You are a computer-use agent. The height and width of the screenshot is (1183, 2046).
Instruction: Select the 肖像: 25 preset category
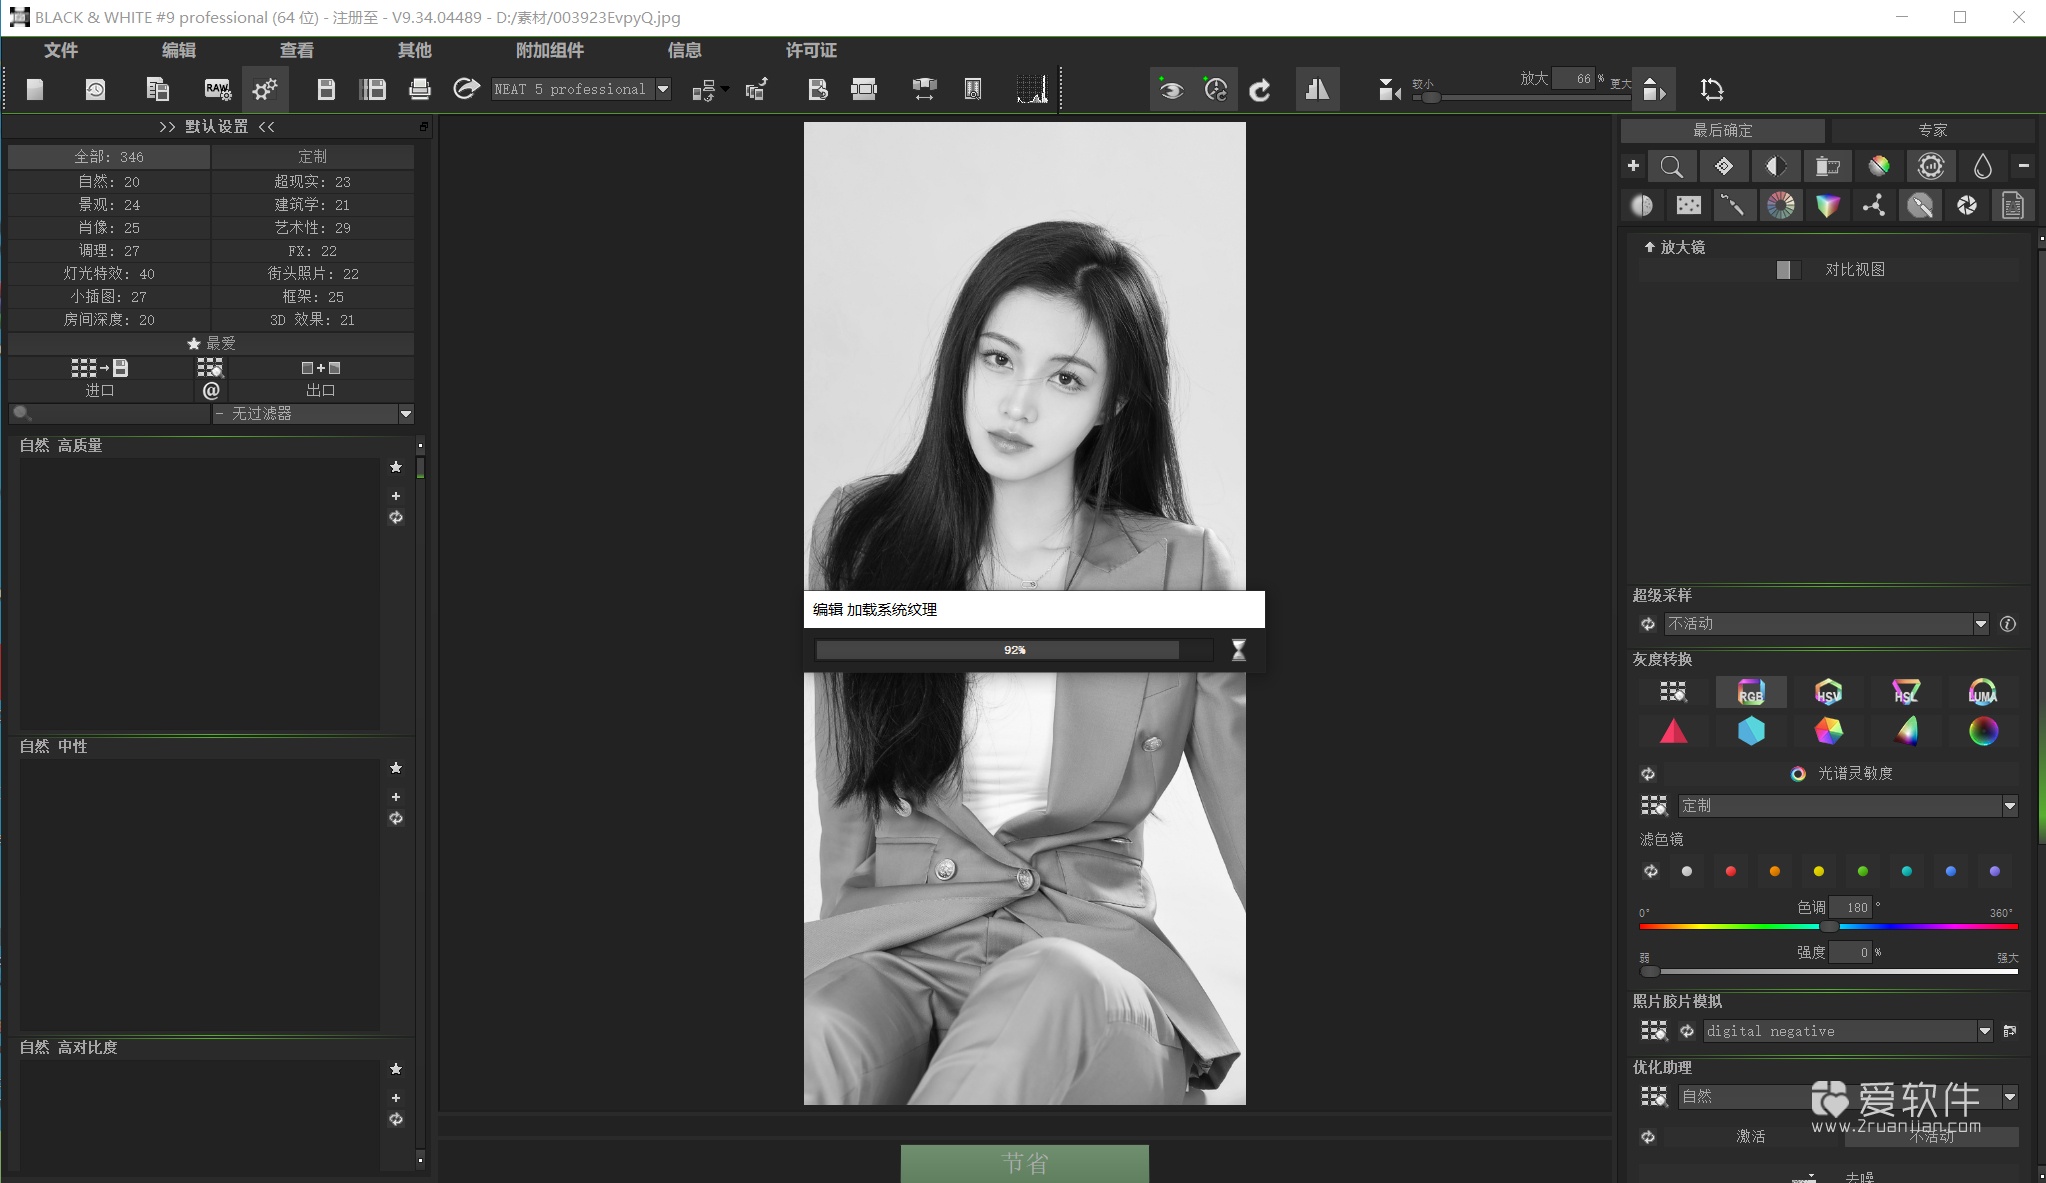109,227
